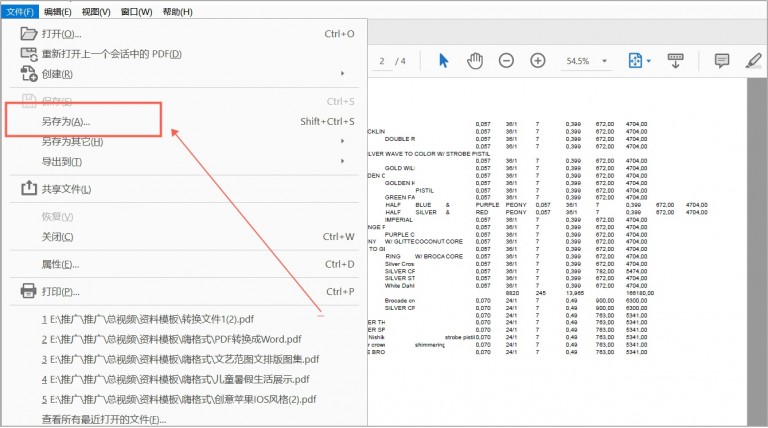Click the zoom out minus icon

point(506,61)
